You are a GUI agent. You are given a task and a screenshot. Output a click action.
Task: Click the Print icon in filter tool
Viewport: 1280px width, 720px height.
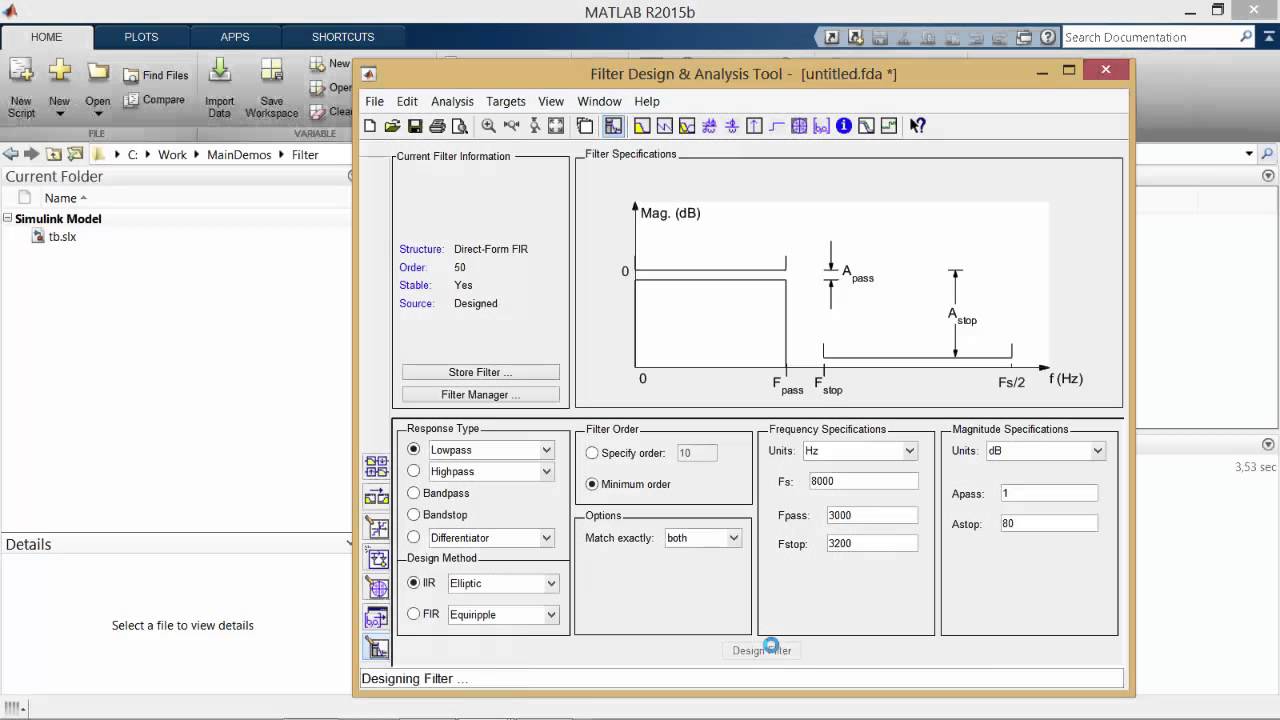437,126
